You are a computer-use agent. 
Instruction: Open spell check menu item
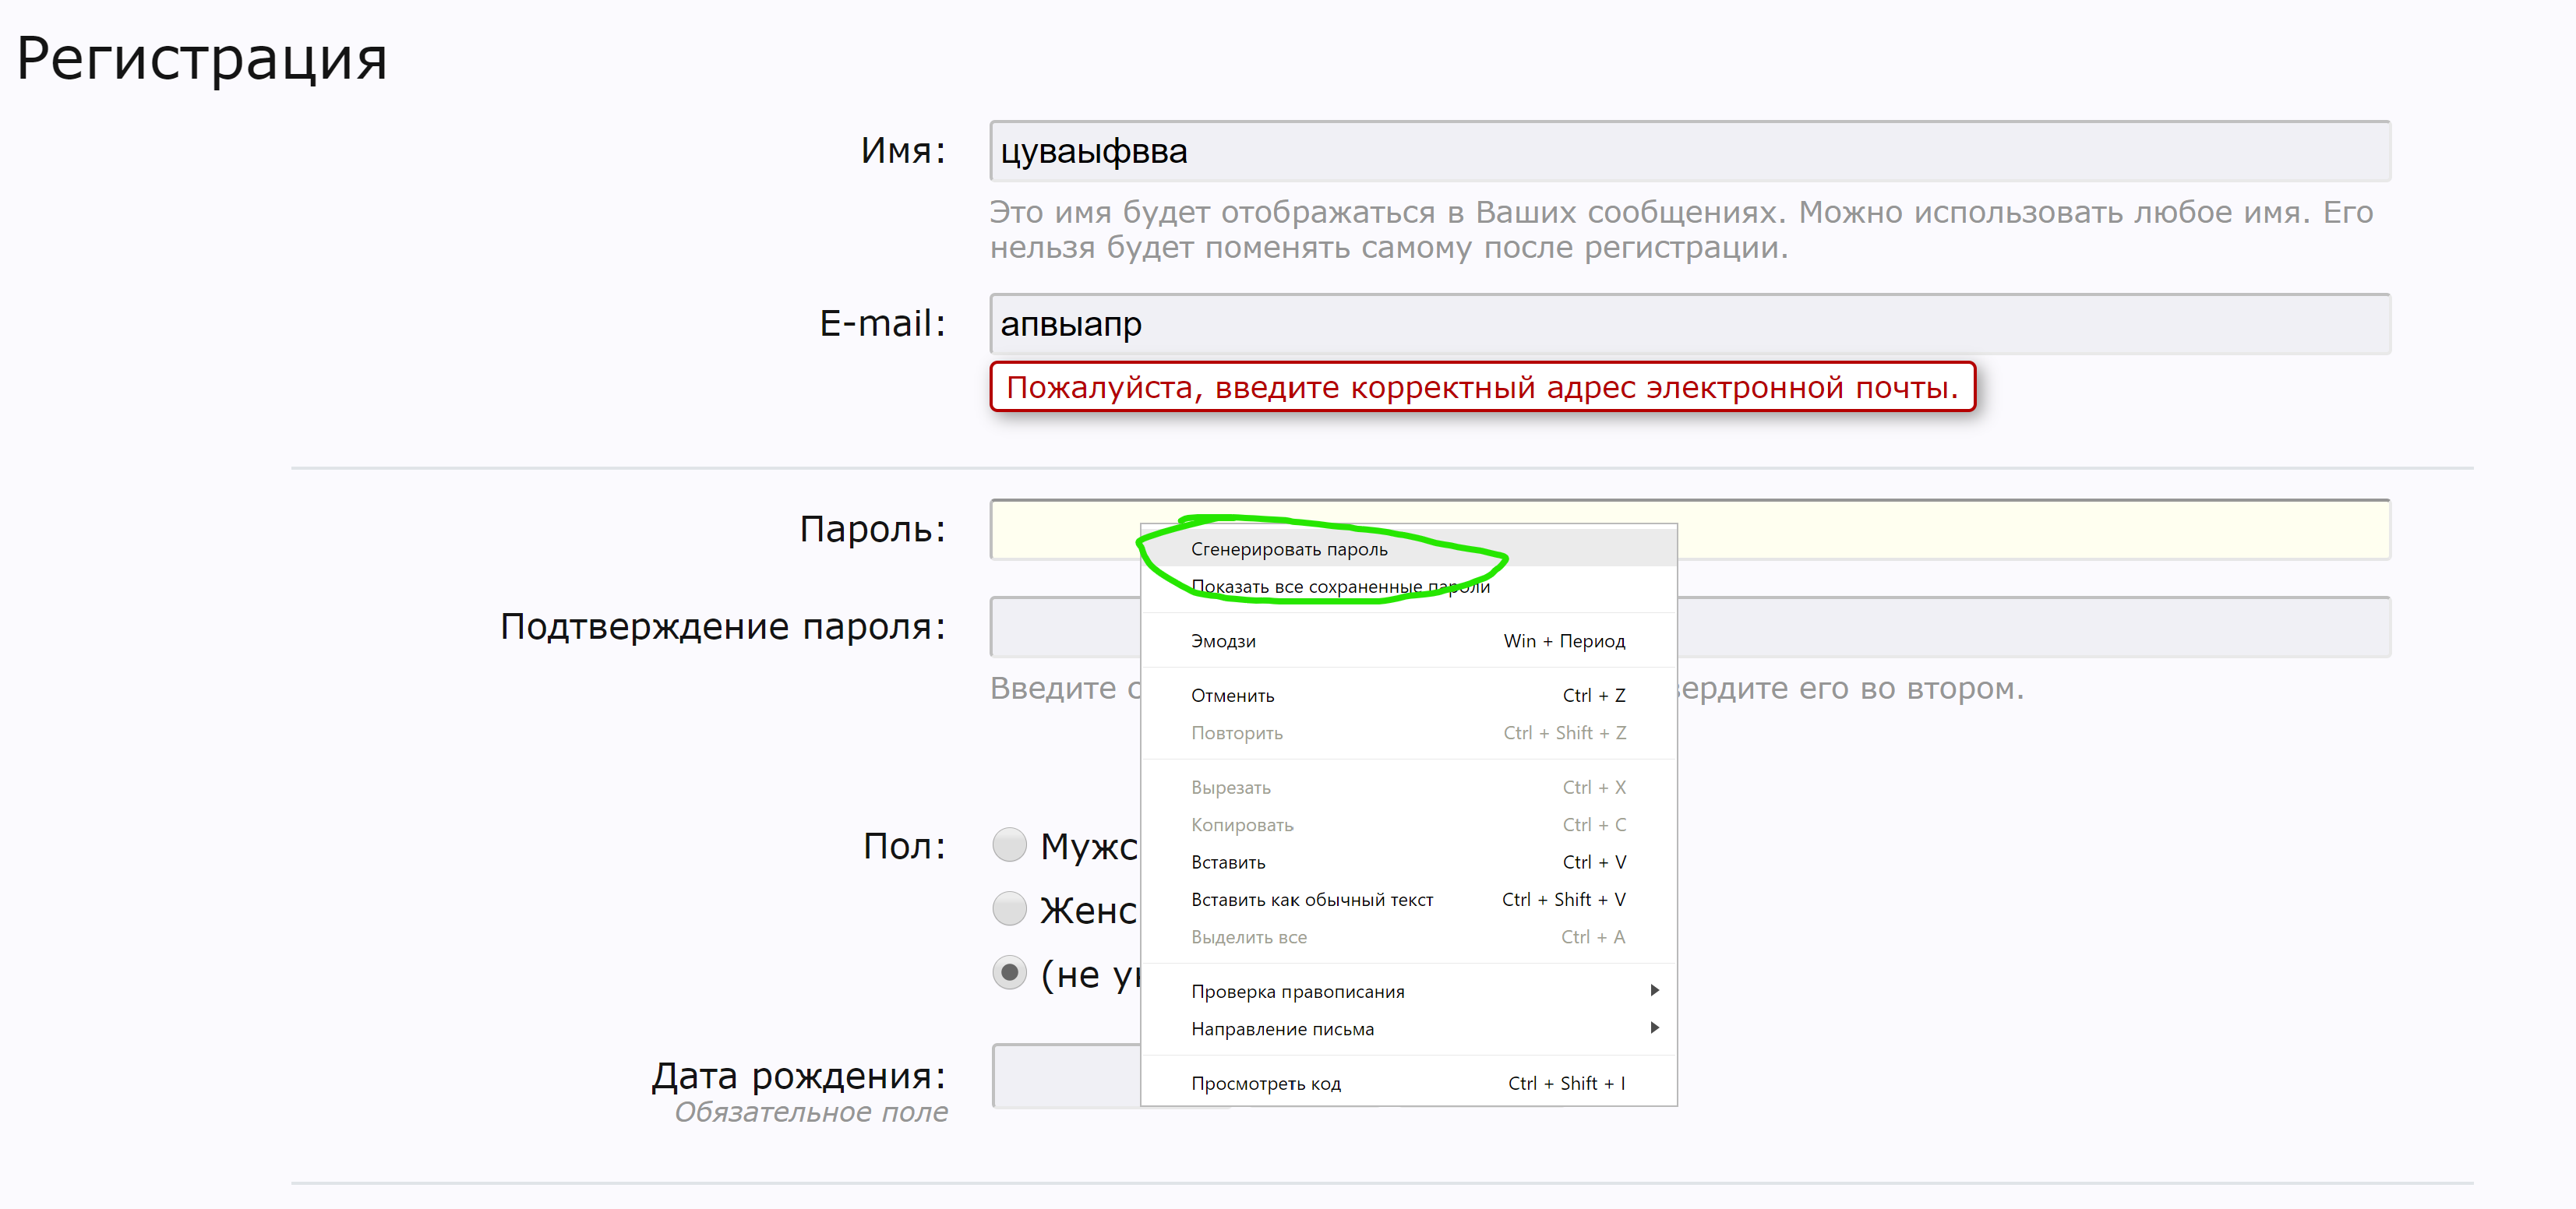tap(1297, 991)
